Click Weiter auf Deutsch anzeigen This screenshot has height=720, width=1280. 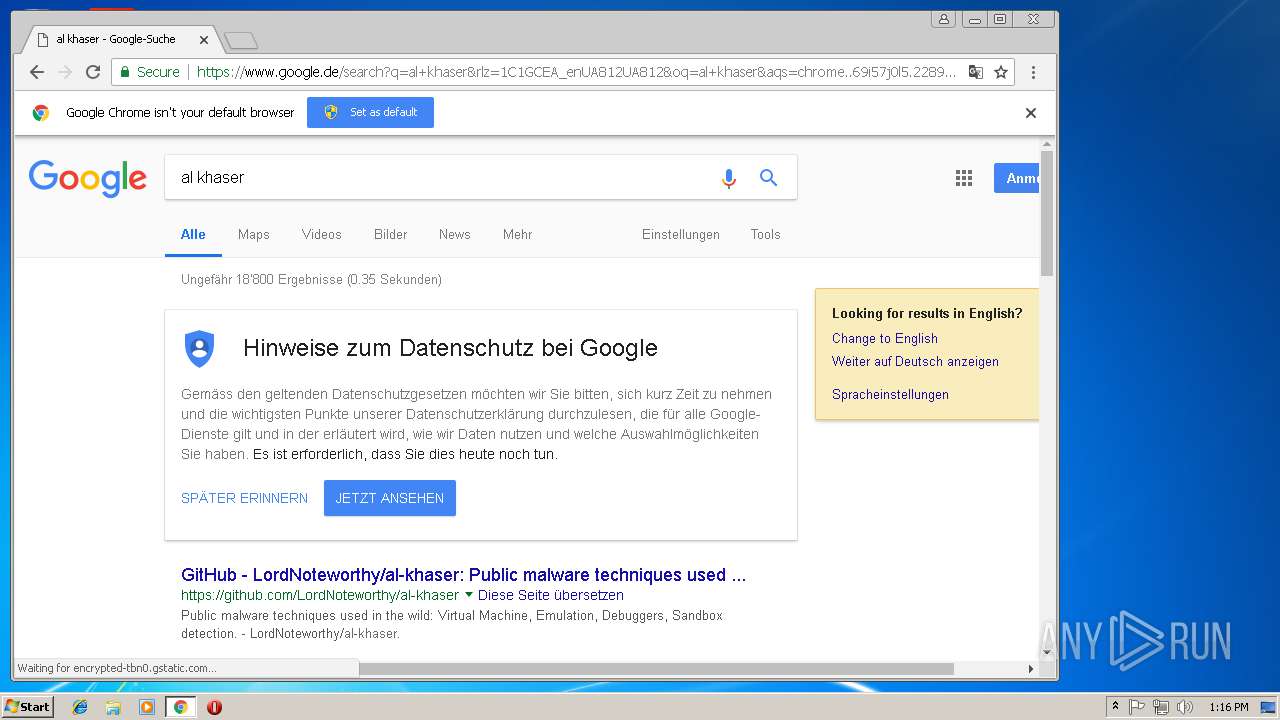tap(915, 361)
